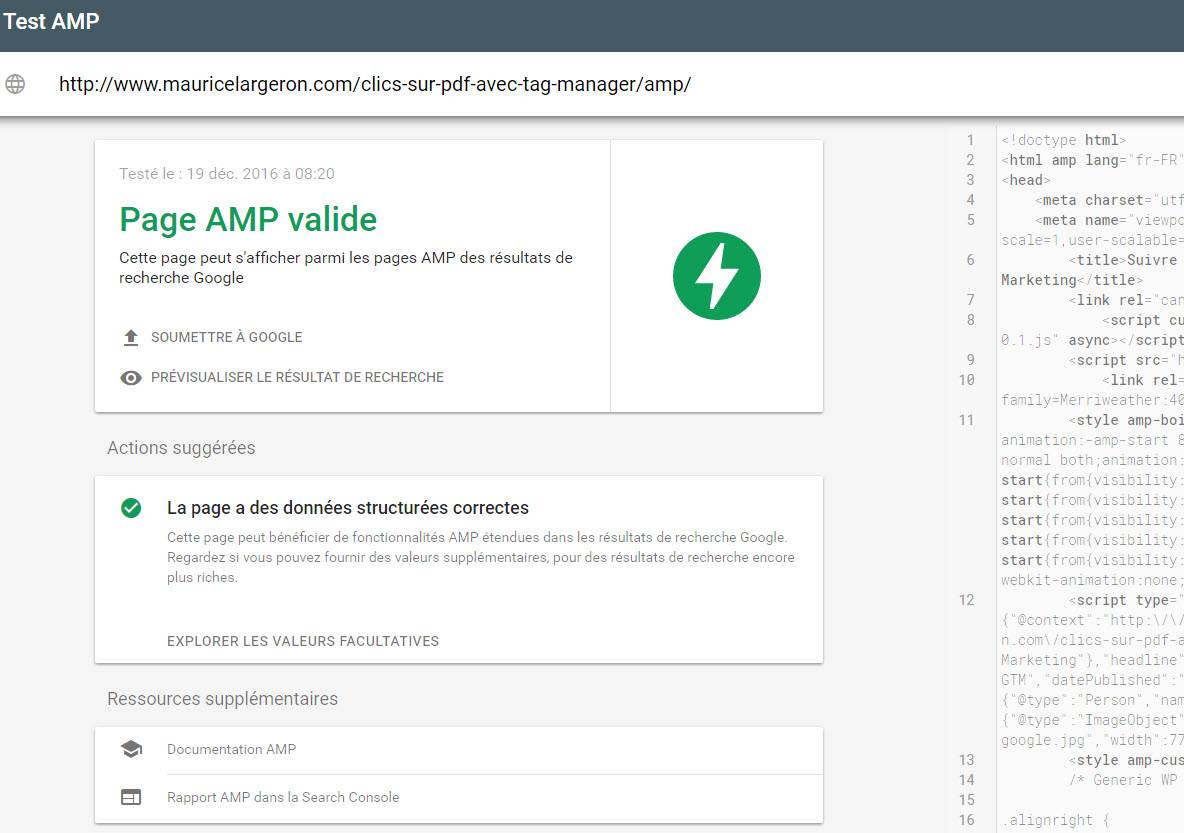
Task: Click the '<head>' line in the code viewer
Action: click(1025, 180)
